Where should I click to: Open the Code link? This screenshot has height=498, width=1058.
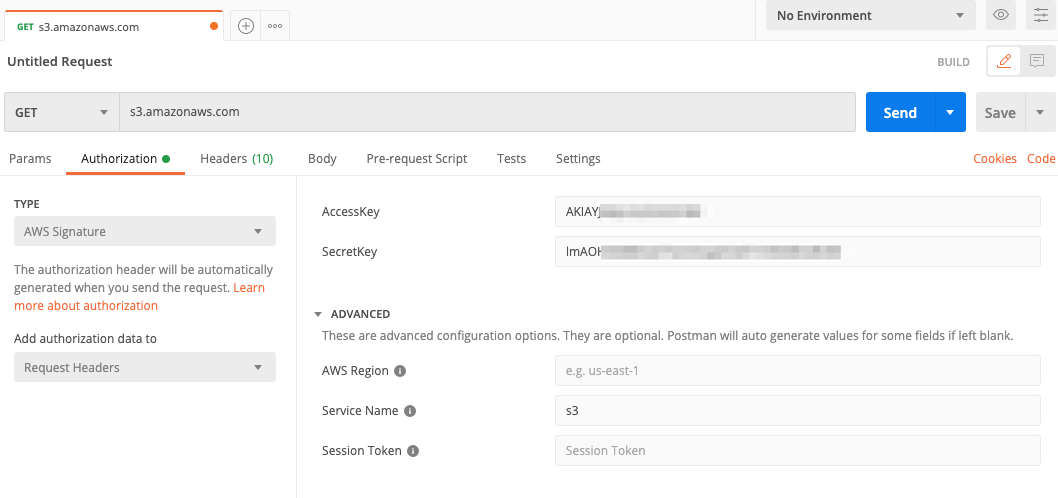click(1041, 159)
